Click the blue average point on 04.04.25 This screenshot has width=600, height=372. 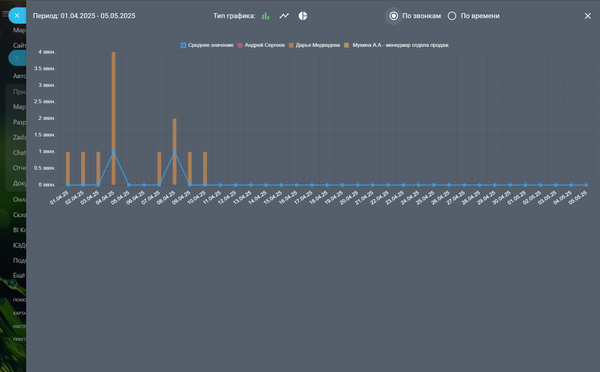point(114,152)
